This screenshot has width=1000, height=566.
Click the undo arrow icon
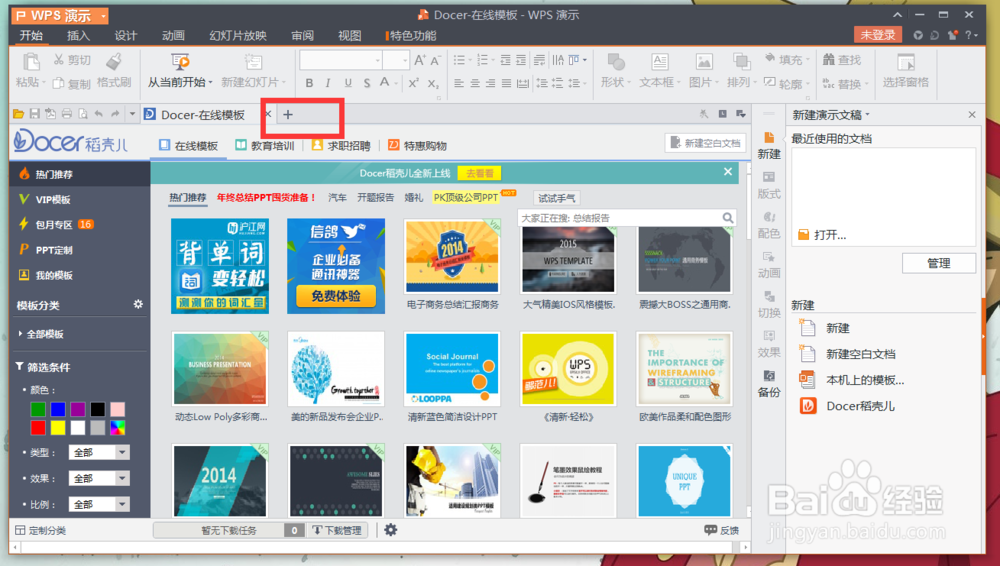pos(99,114)
